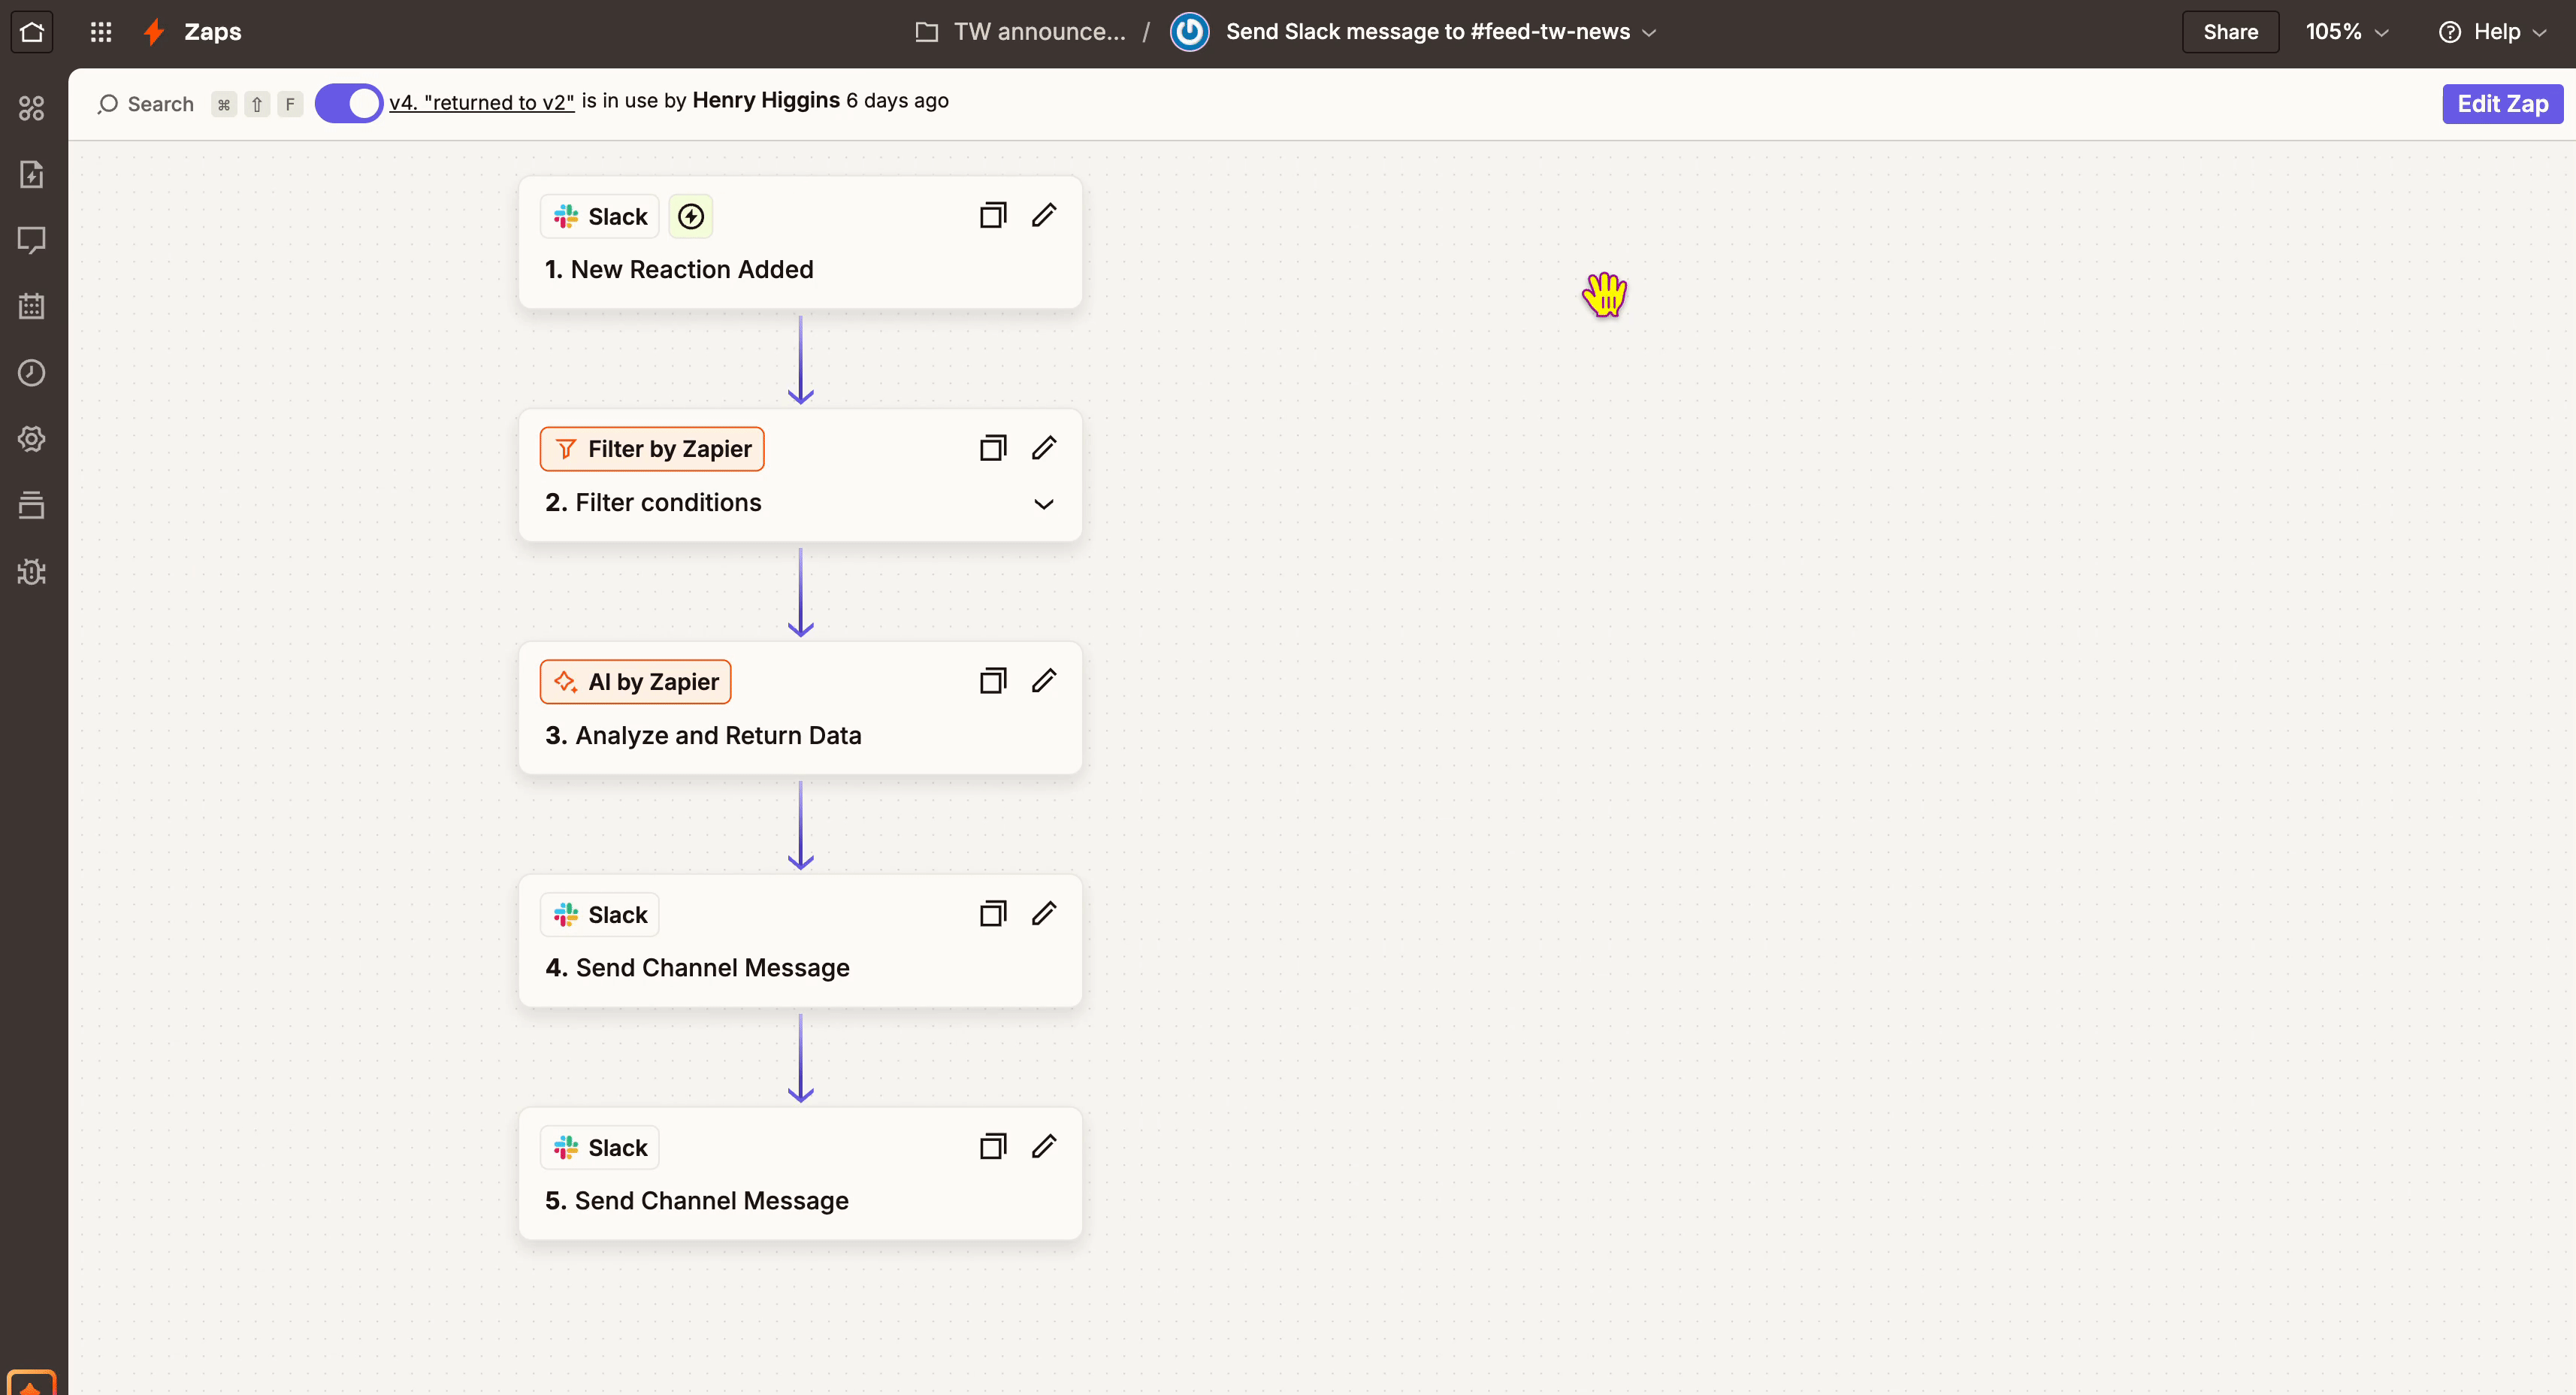
Task: Open the settings gear in sidebar
Action: (x=32, y=439)
